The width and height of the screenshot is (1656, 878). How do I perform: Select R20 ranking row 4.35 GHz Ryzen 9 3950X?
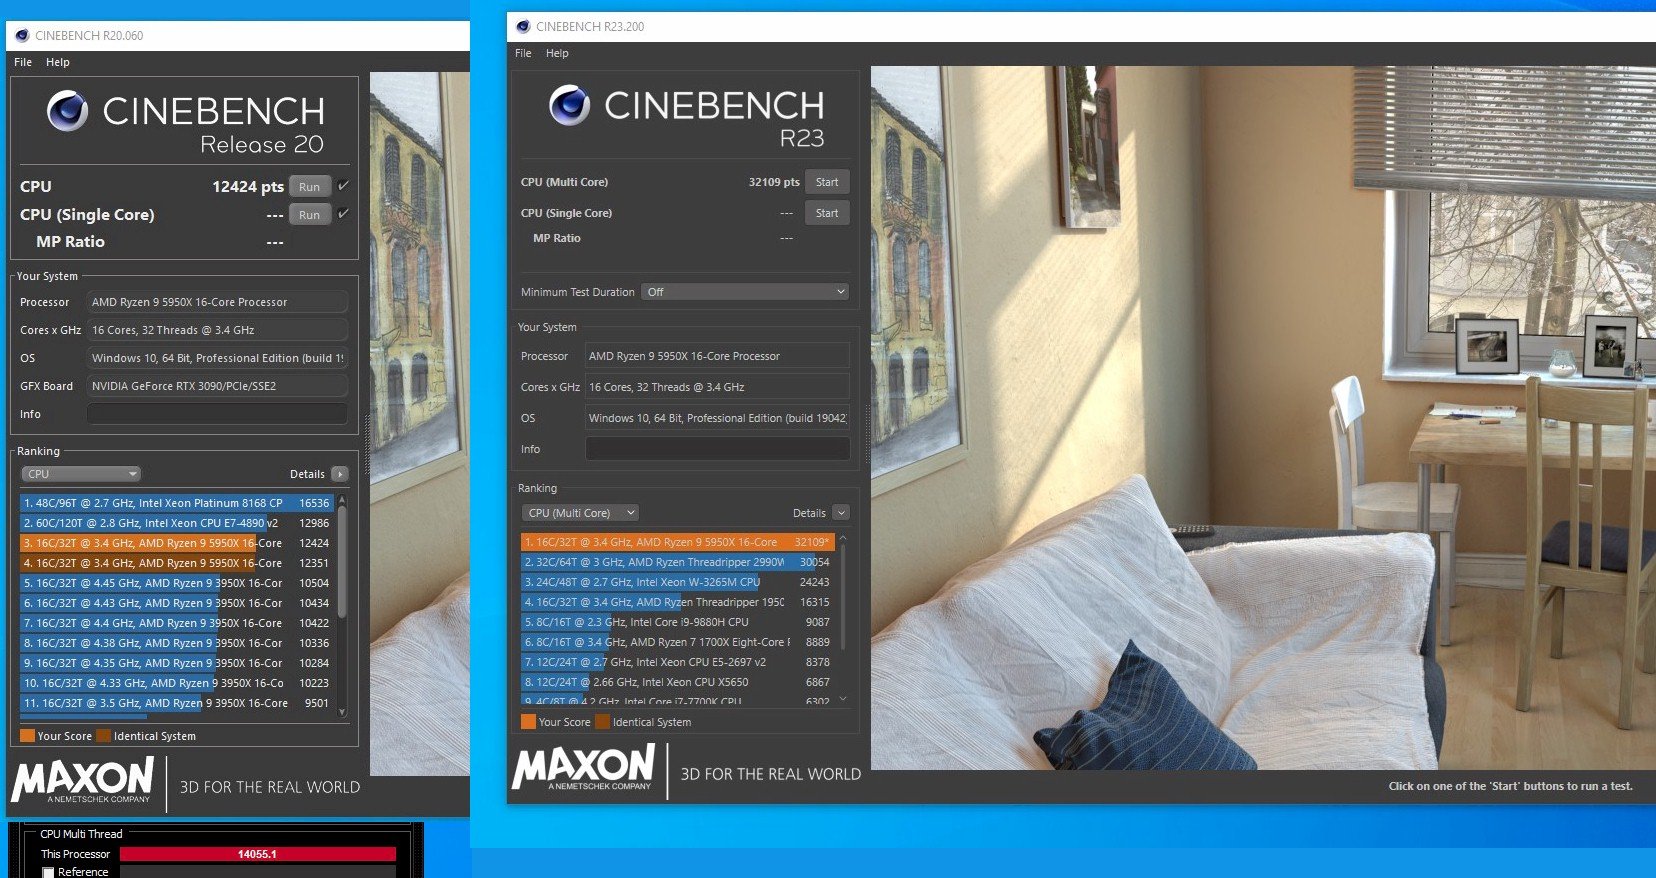tap(177, 663)
